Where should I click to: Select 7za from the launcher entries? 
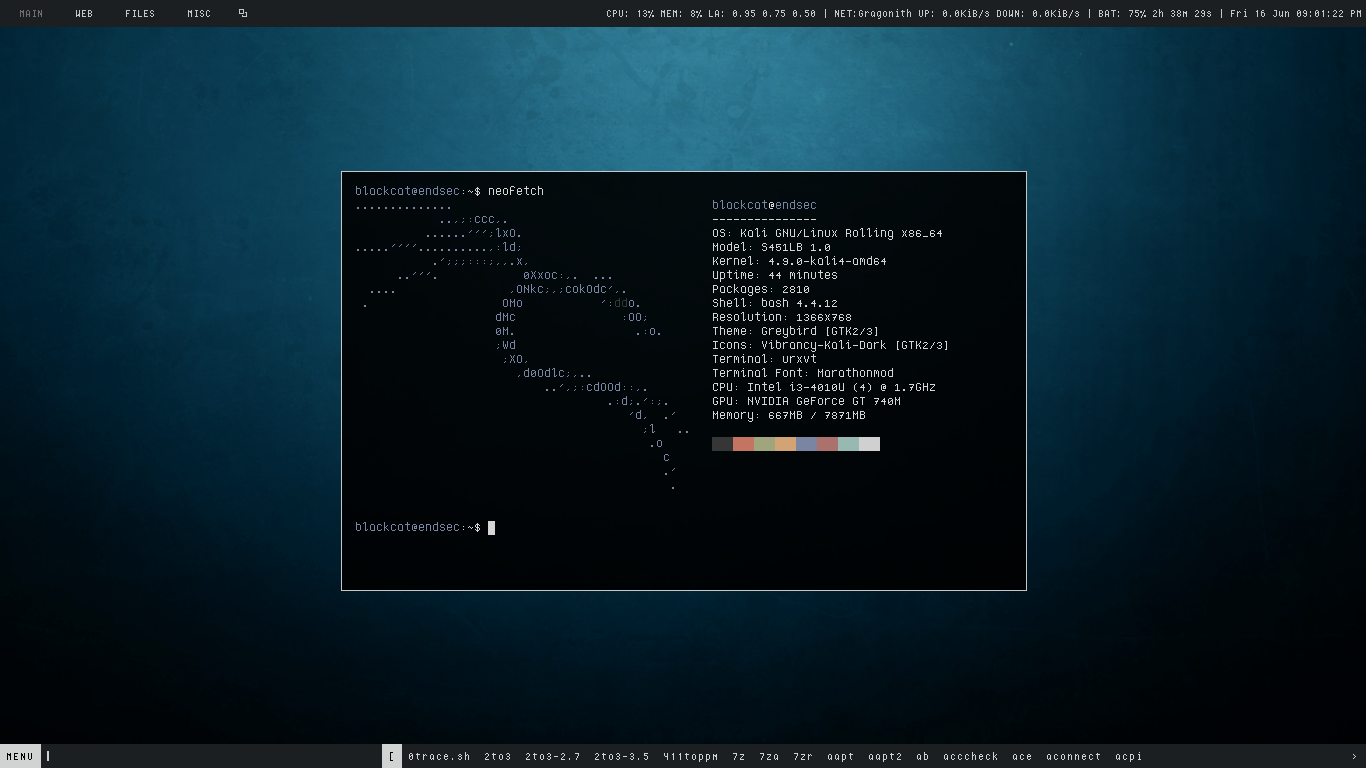(769, 757)
